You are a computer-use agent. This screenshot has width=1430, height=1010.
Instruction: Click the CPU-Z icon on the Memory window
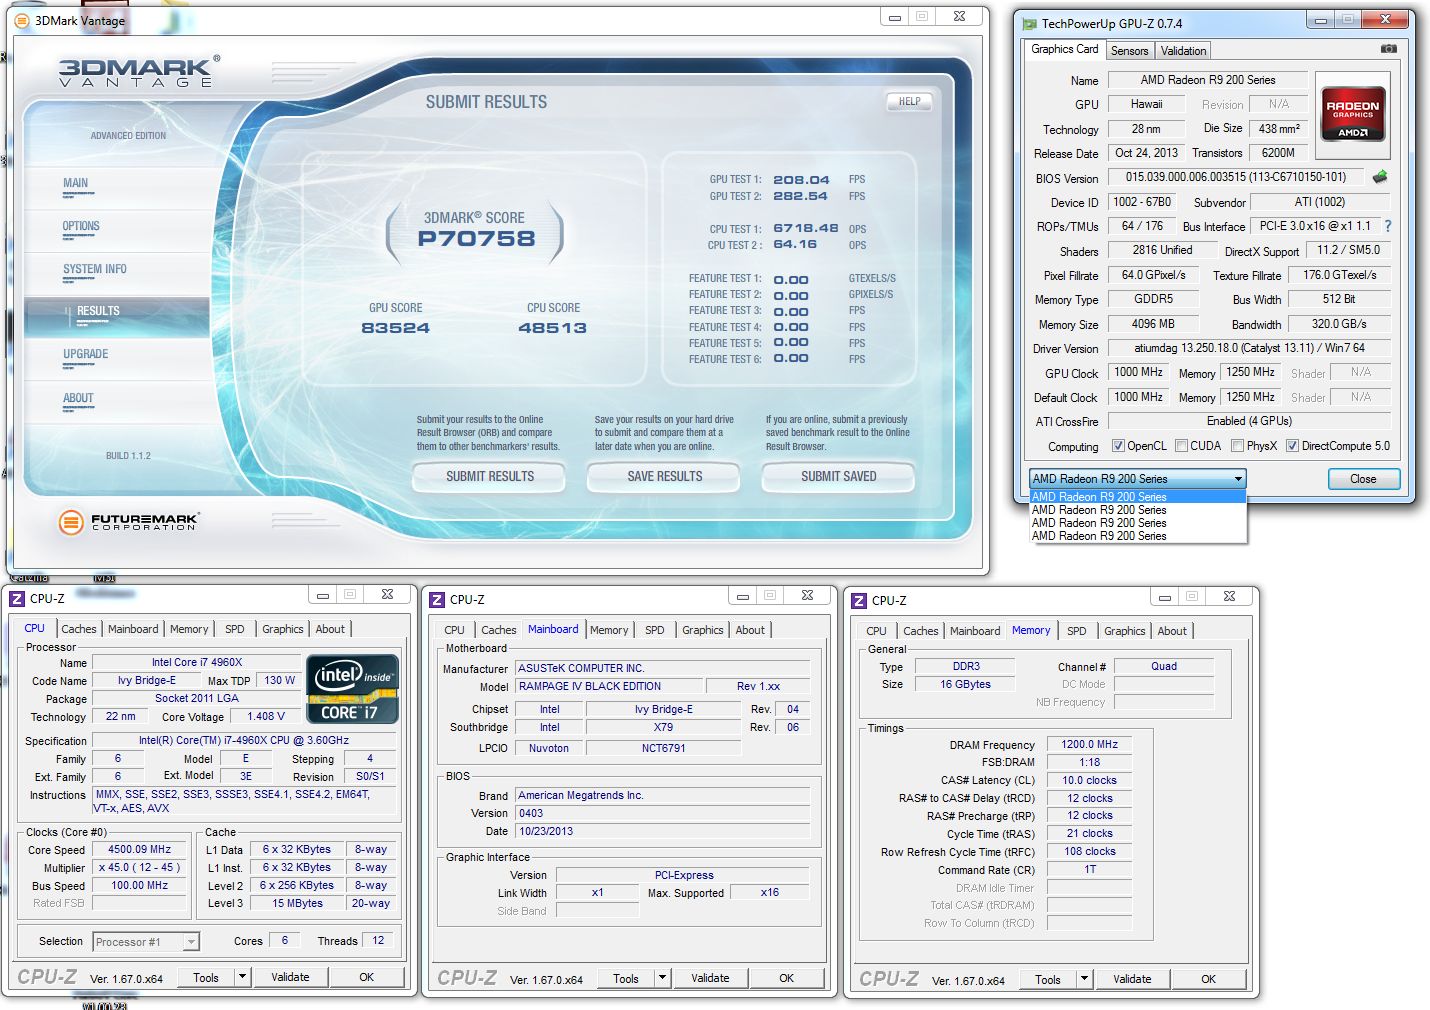tap(859, 601)
